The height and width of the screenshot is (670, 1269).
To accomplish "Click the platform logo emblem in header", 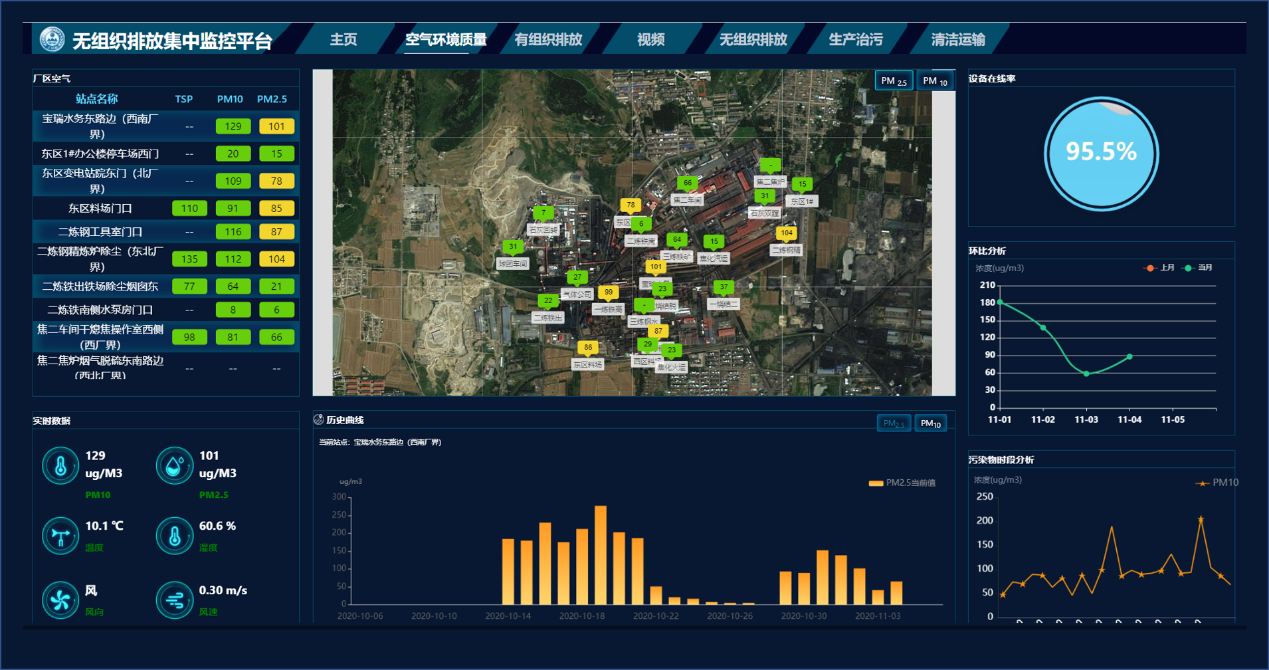I will tap(52, 40).
